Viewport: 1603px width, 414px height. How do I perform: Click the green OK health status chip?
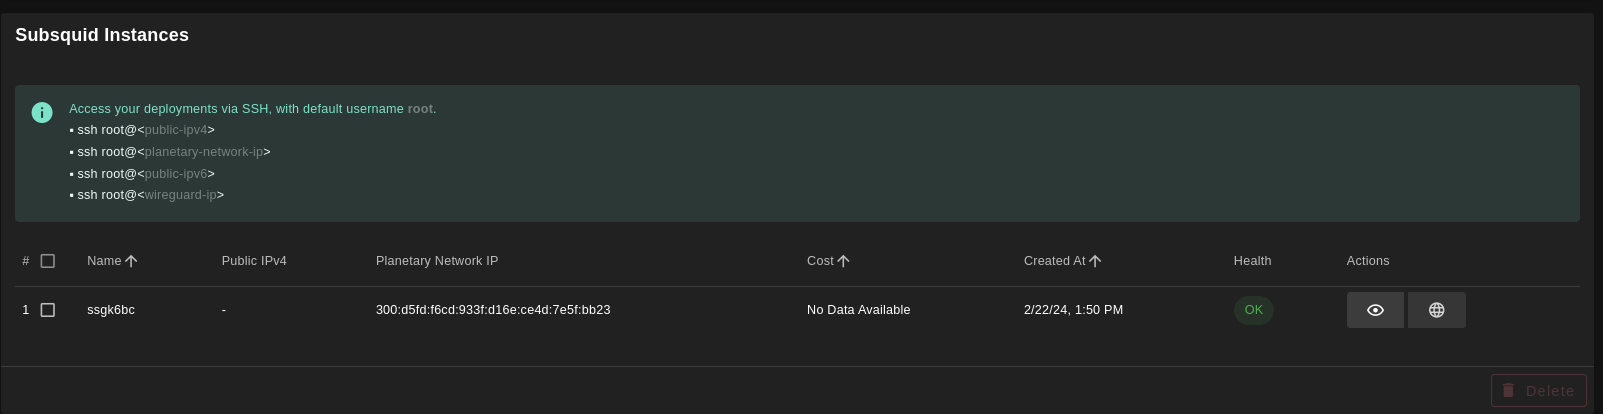tap(1253, 310)
